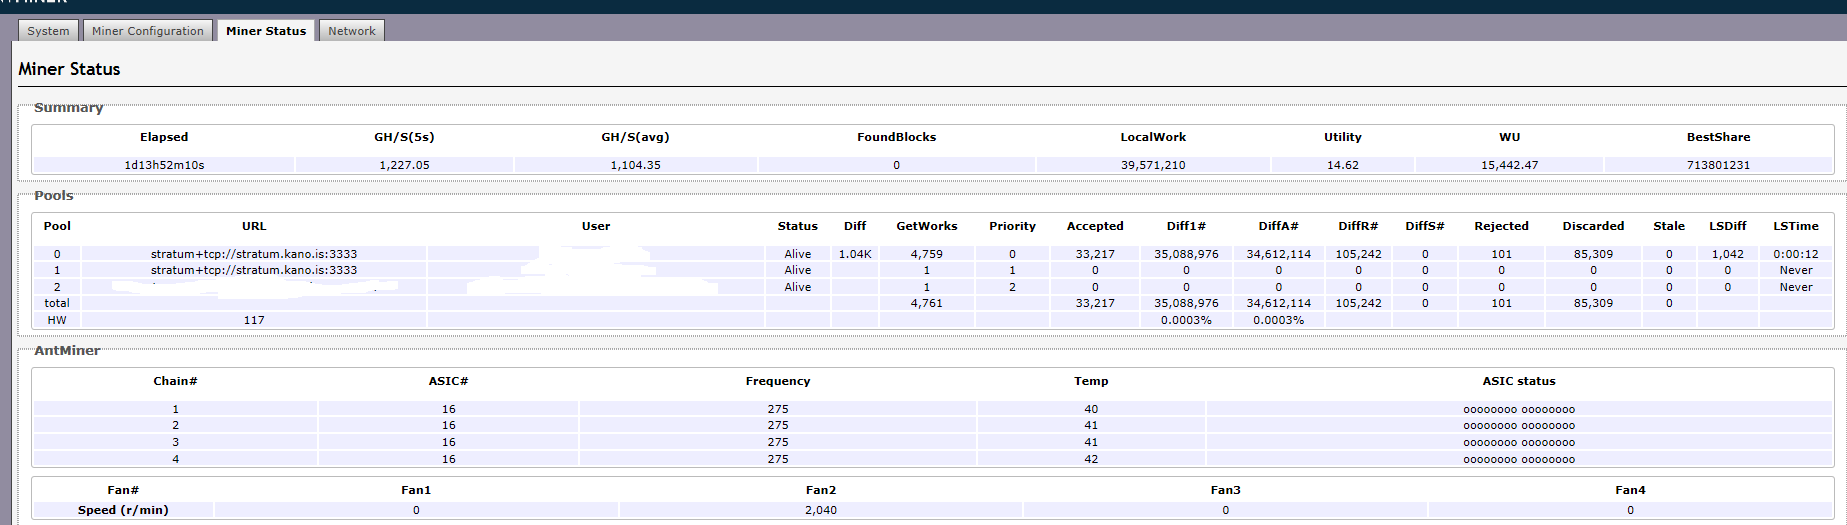Click pool 0 GetWorks value 4,759
The image size is (1847, 525).
point(926,254)
